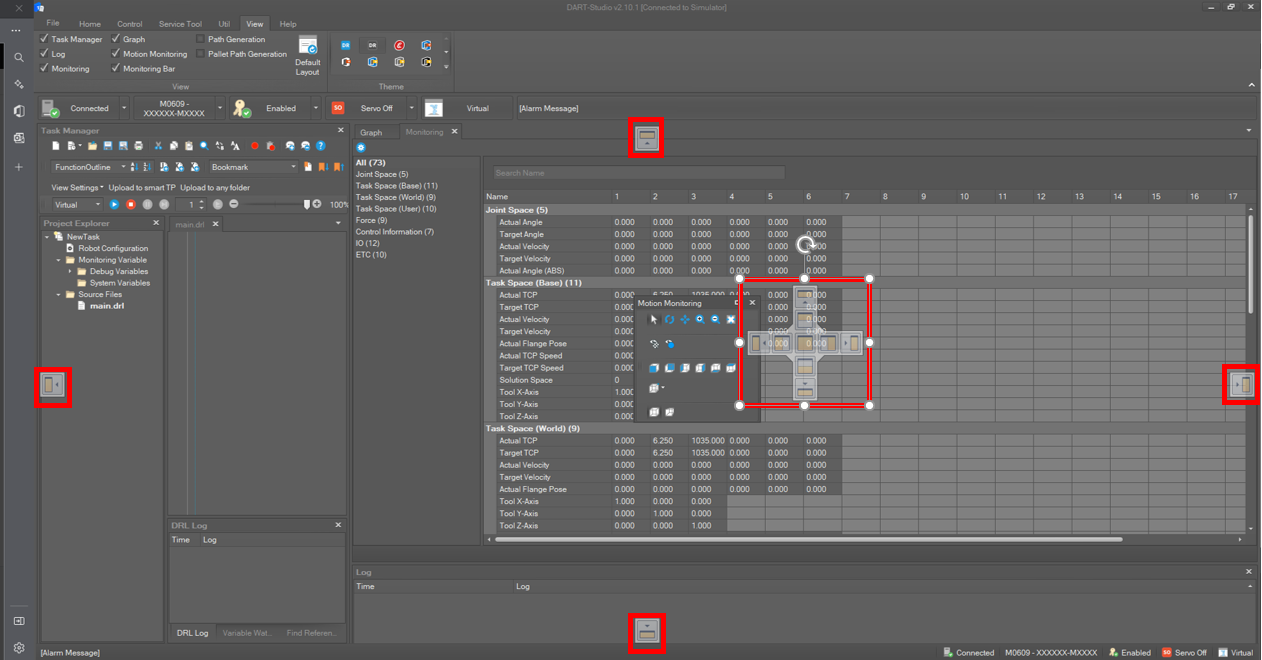Click the scissors cut icon in Task Manager
This screenshot has width=1262, height=660.
point(157,146)
